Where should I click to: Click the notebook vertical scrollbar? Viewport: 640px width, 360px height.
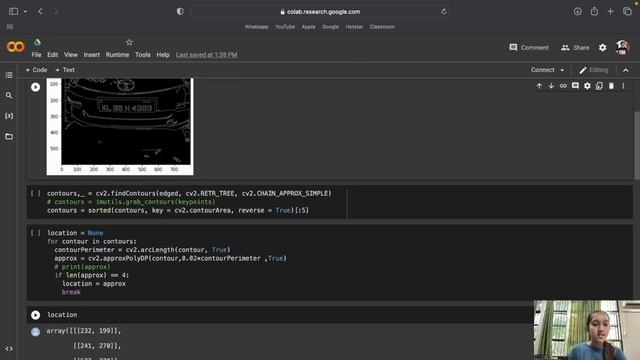[x=637, y=145]
